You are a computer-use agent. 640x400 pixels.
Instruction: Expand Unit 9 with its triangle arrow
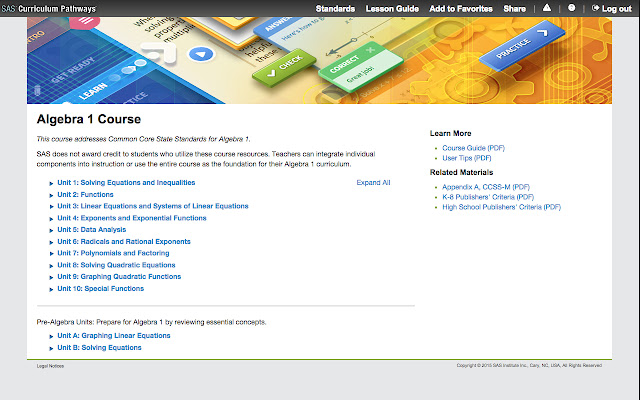[x=51, y=278]
